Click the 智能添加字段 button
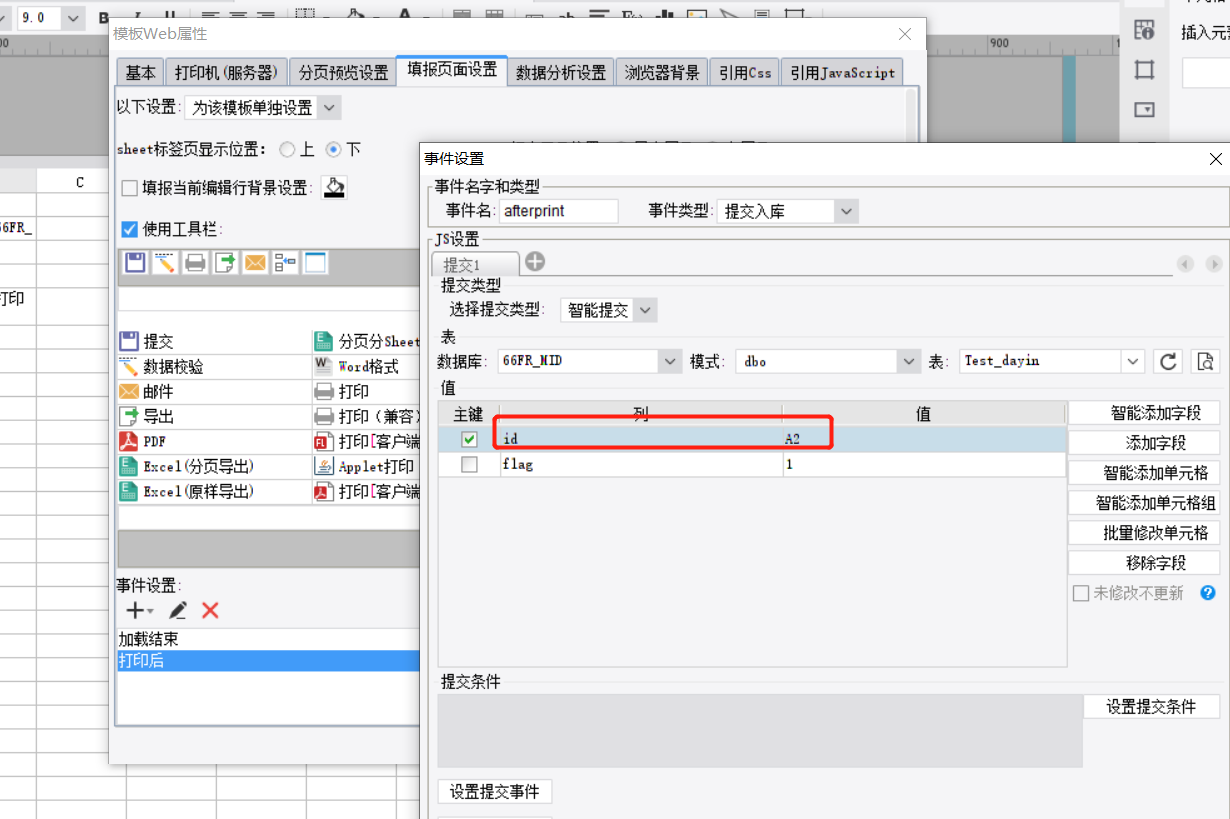Screen dimensions: 1230x819 [1144, 413]
